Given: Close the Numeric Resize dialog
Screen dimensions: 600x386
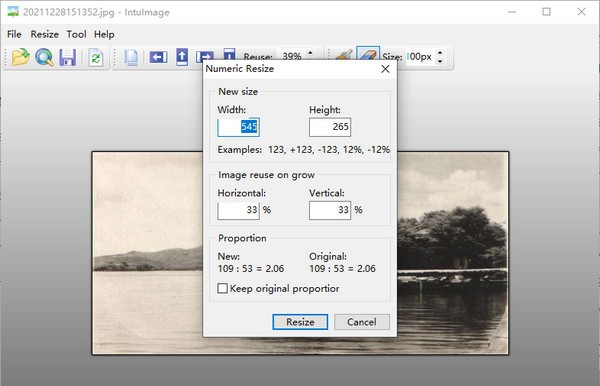Looking at the screenshot, I should point(385,69).
